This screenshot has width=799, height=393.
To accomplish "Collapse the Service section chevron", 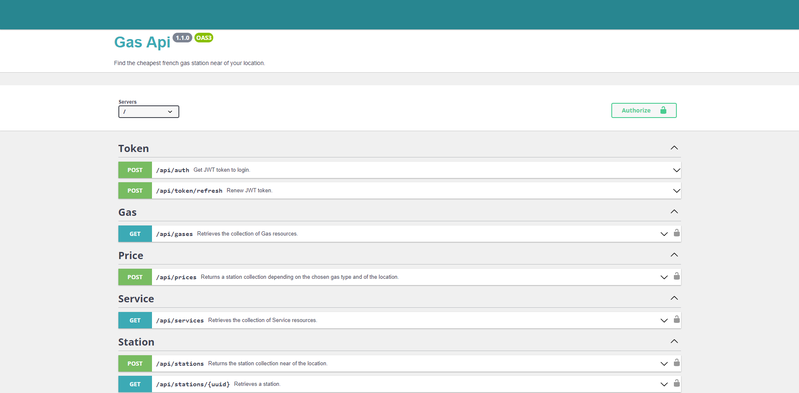I will click(x=674, y=298).
